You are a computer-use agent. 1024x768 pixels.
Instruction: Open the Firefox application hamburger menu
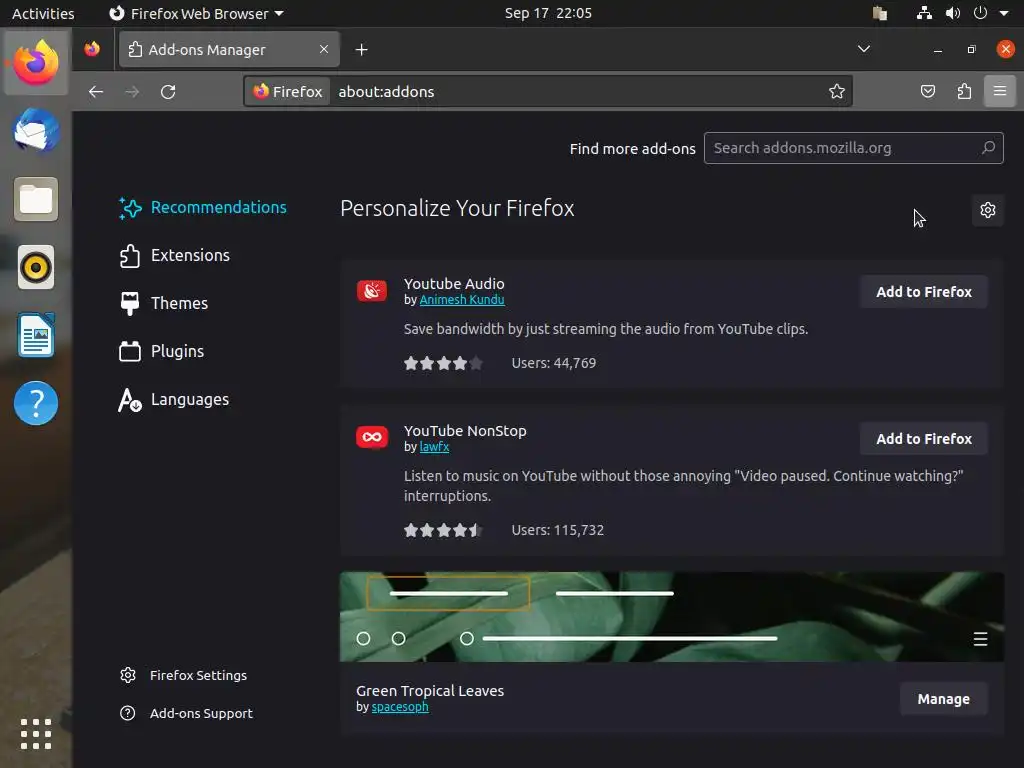[1000, 91]
